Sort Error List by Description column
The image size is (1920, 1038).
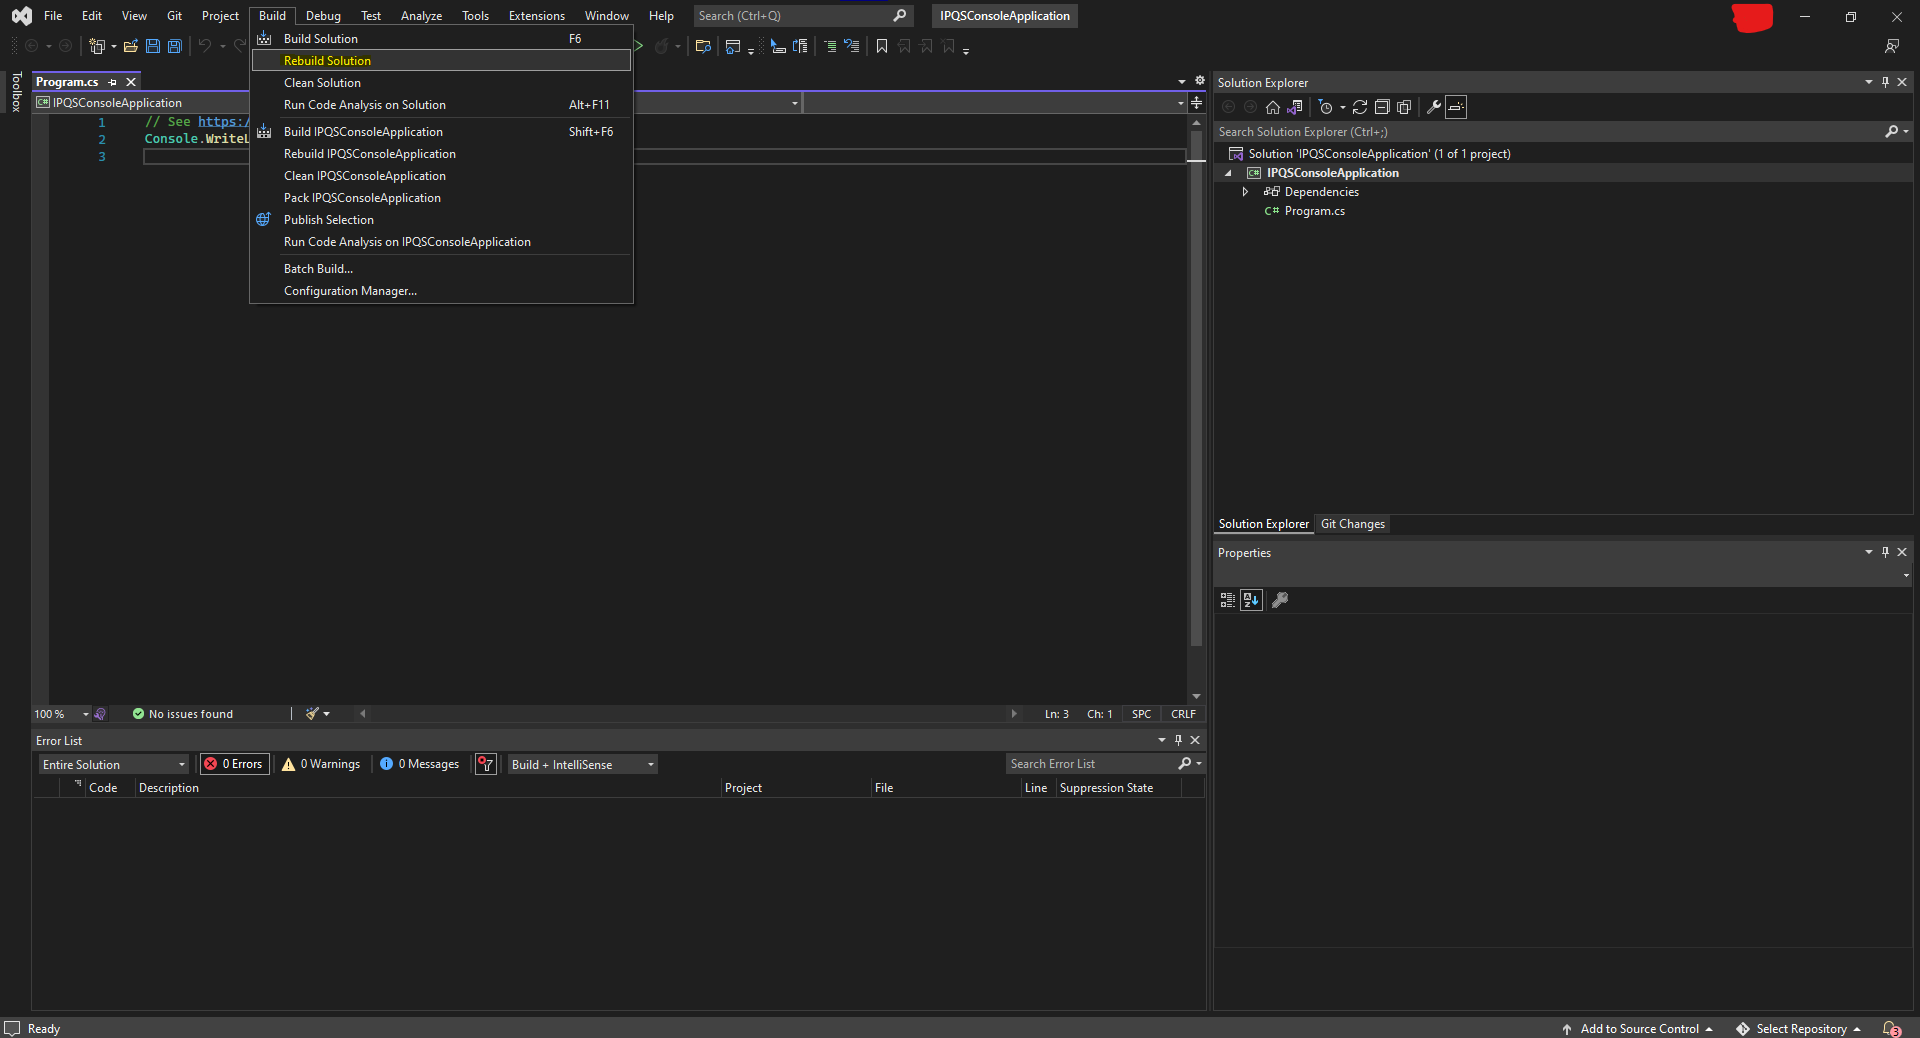pyautogui.click(x=428, y=788)
